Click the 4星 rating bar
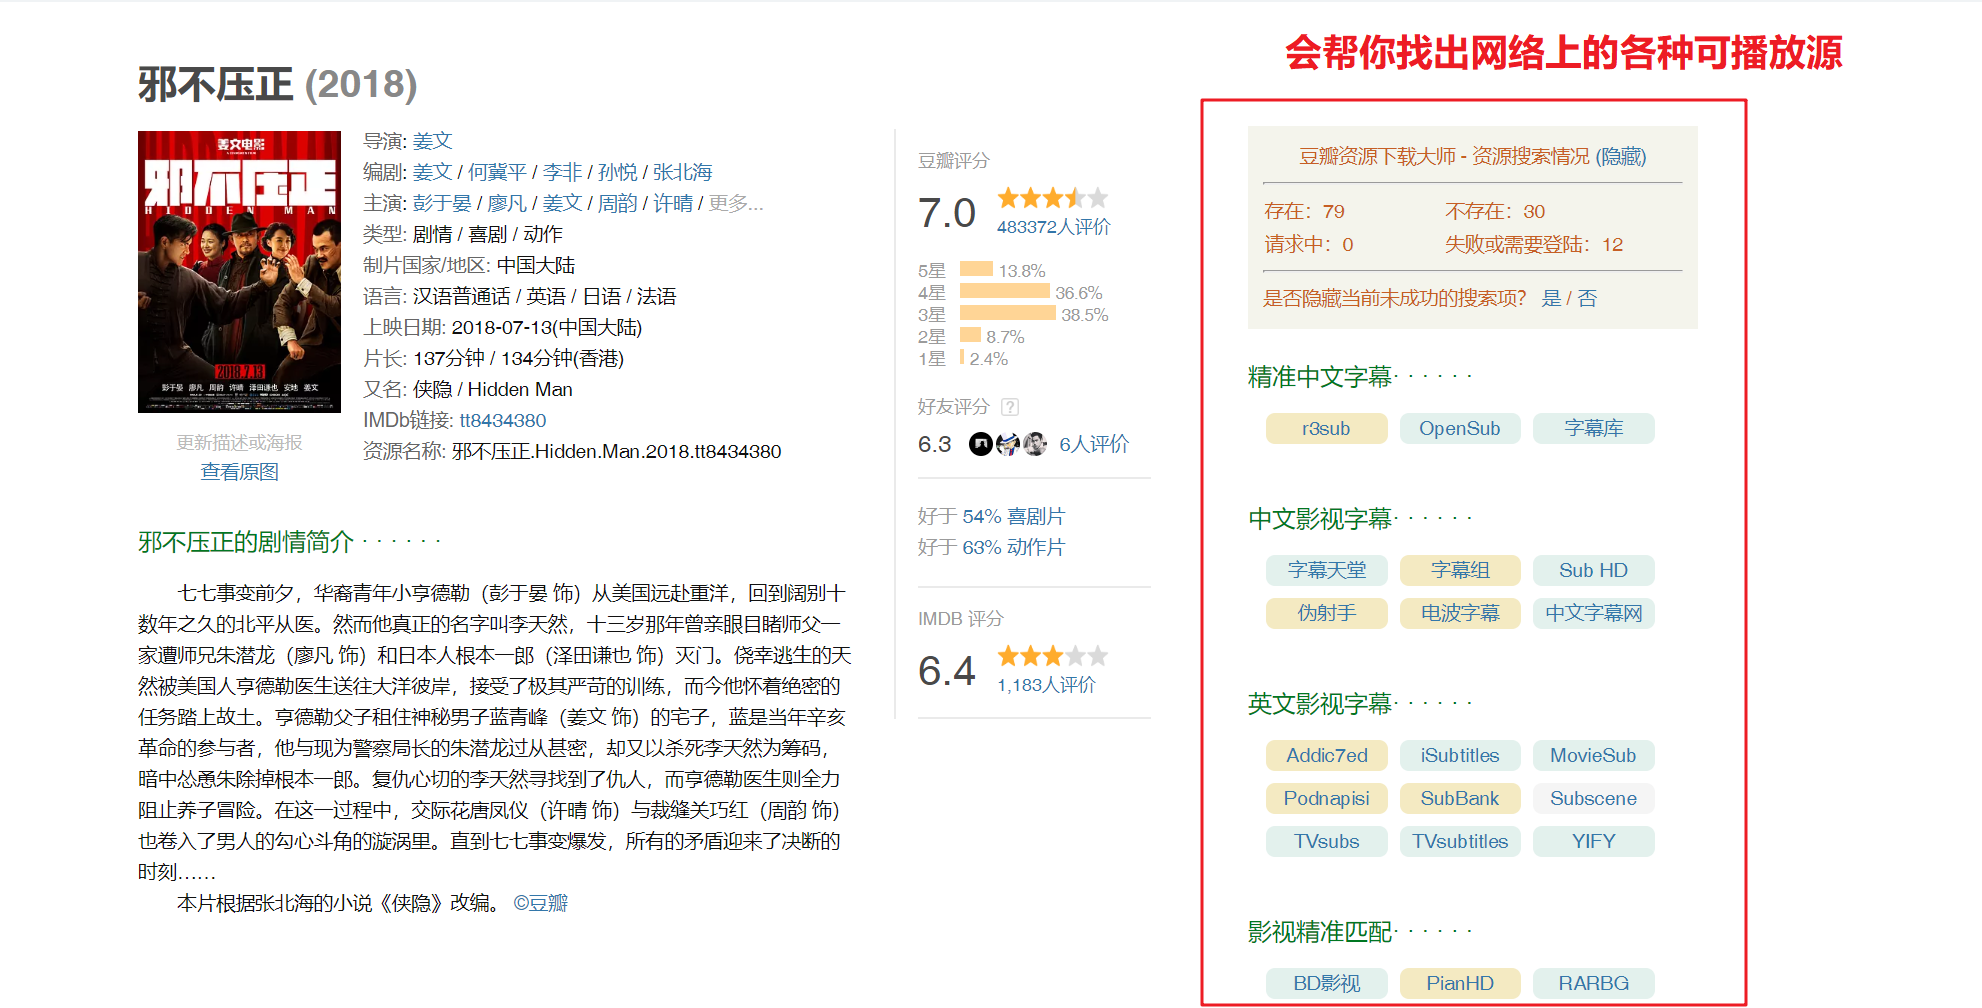The image size is (1982, 1008). pos(1005,292)
